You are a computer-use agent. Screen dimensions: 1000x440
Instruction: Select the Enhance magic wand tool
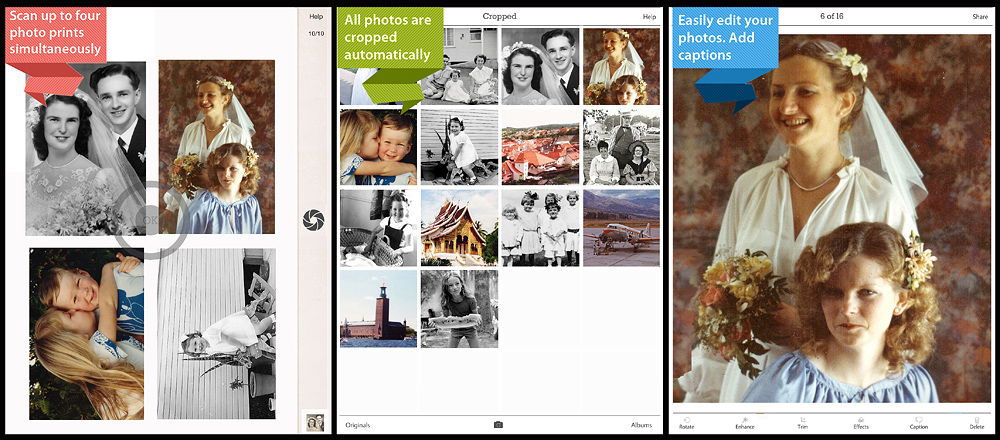click(x=745, y=423)
